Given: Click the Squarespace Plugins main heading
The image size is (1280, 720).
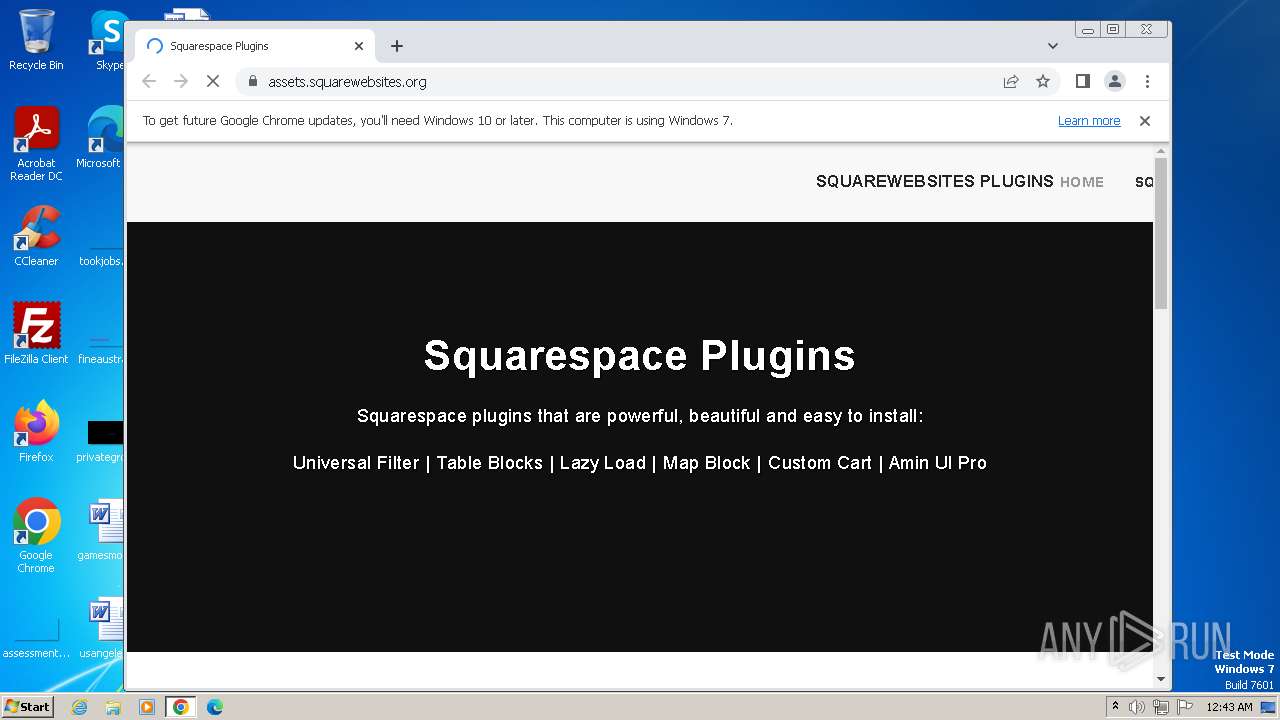Looking at the screenshot, I should [x=640, y=356].
